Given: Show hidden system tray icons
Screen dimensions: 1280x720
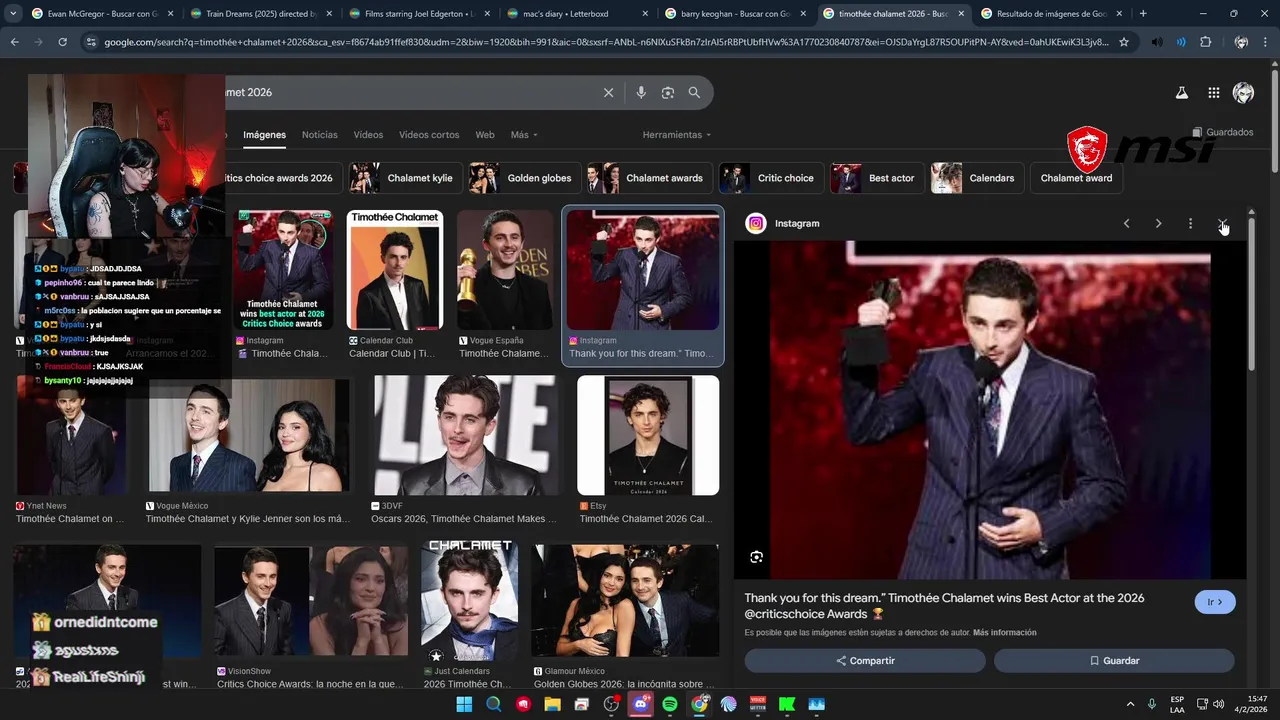Looking at the screenshot, I should (x=1130, y=704).
